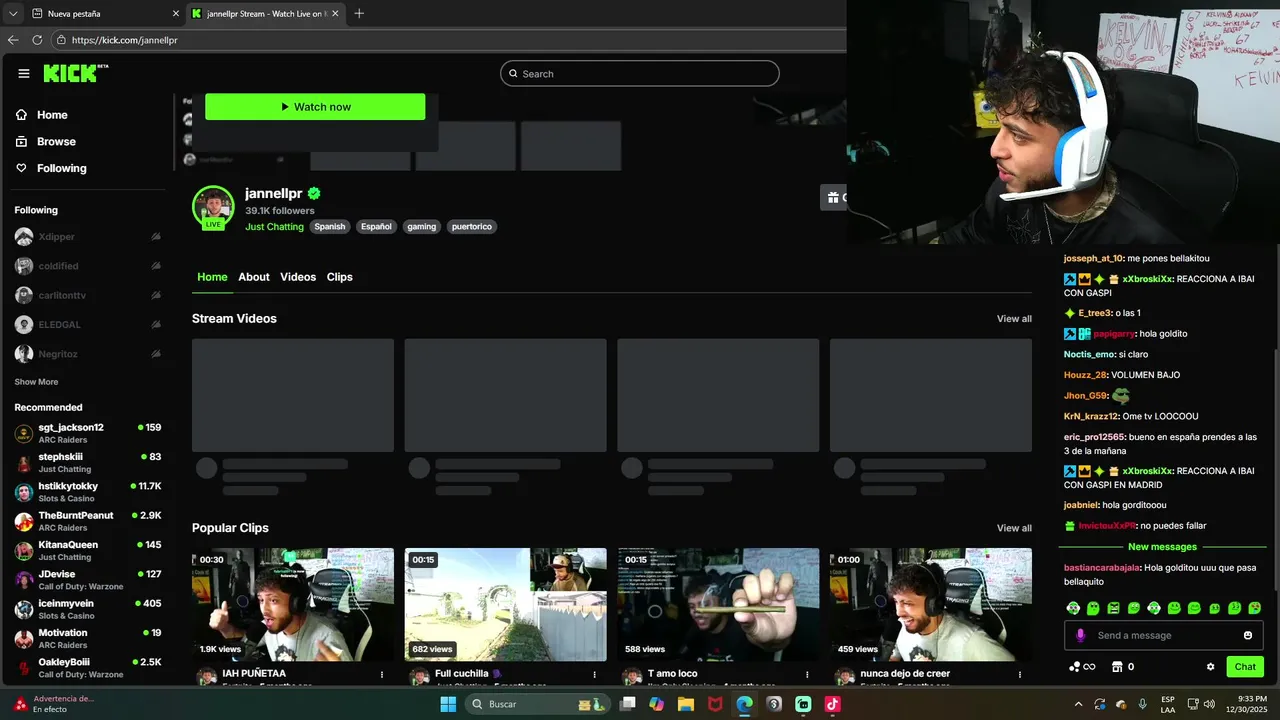Open Xdipper in the Following list
This screenshot has width=1280, height=720.
(x=88, y=237)
